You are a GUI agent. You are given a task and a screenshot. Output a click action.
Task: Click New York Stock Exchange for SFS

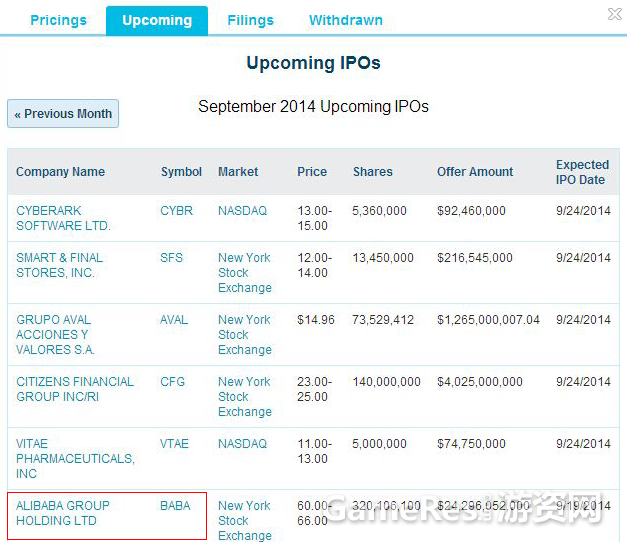coord(245,272)
